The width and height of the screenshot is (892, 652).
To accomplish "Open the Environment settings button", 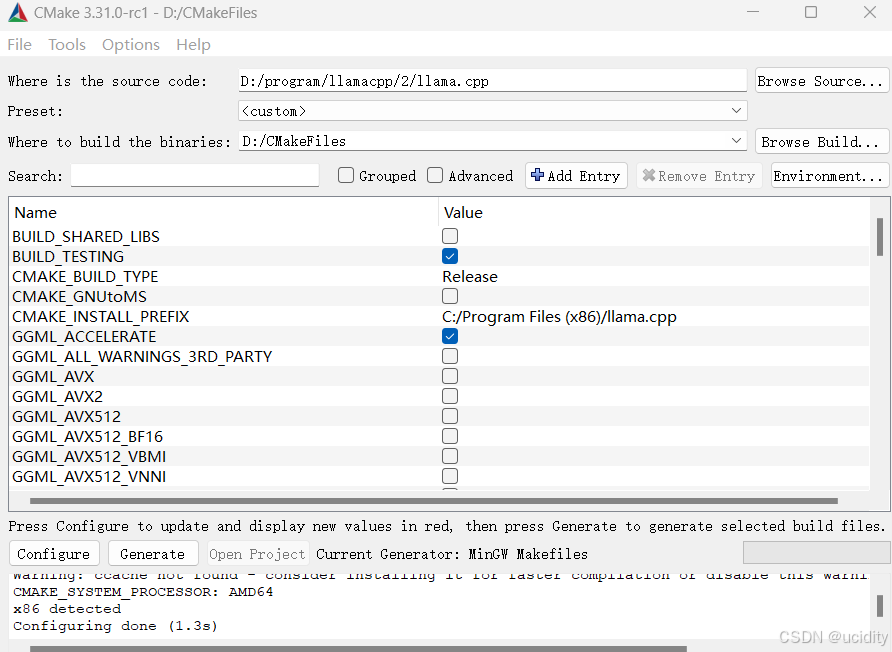I will 829,176.
